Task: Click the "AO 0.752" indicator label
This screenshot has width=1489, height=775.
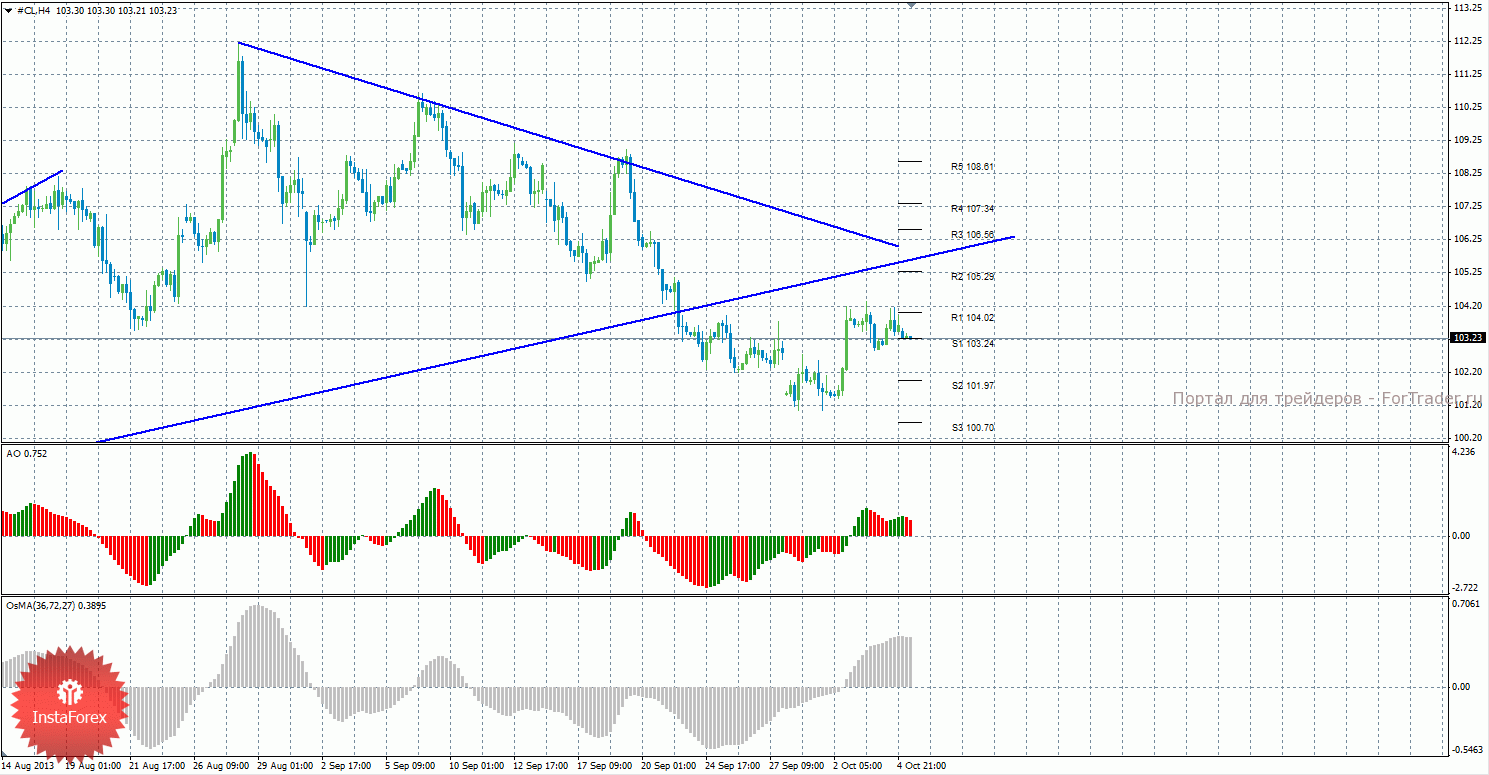Action: [27, 453]
